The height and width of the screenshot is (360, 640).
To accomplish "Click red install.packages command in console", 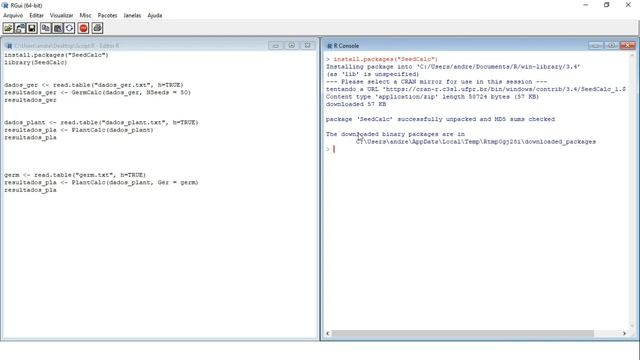I will 385,59.
